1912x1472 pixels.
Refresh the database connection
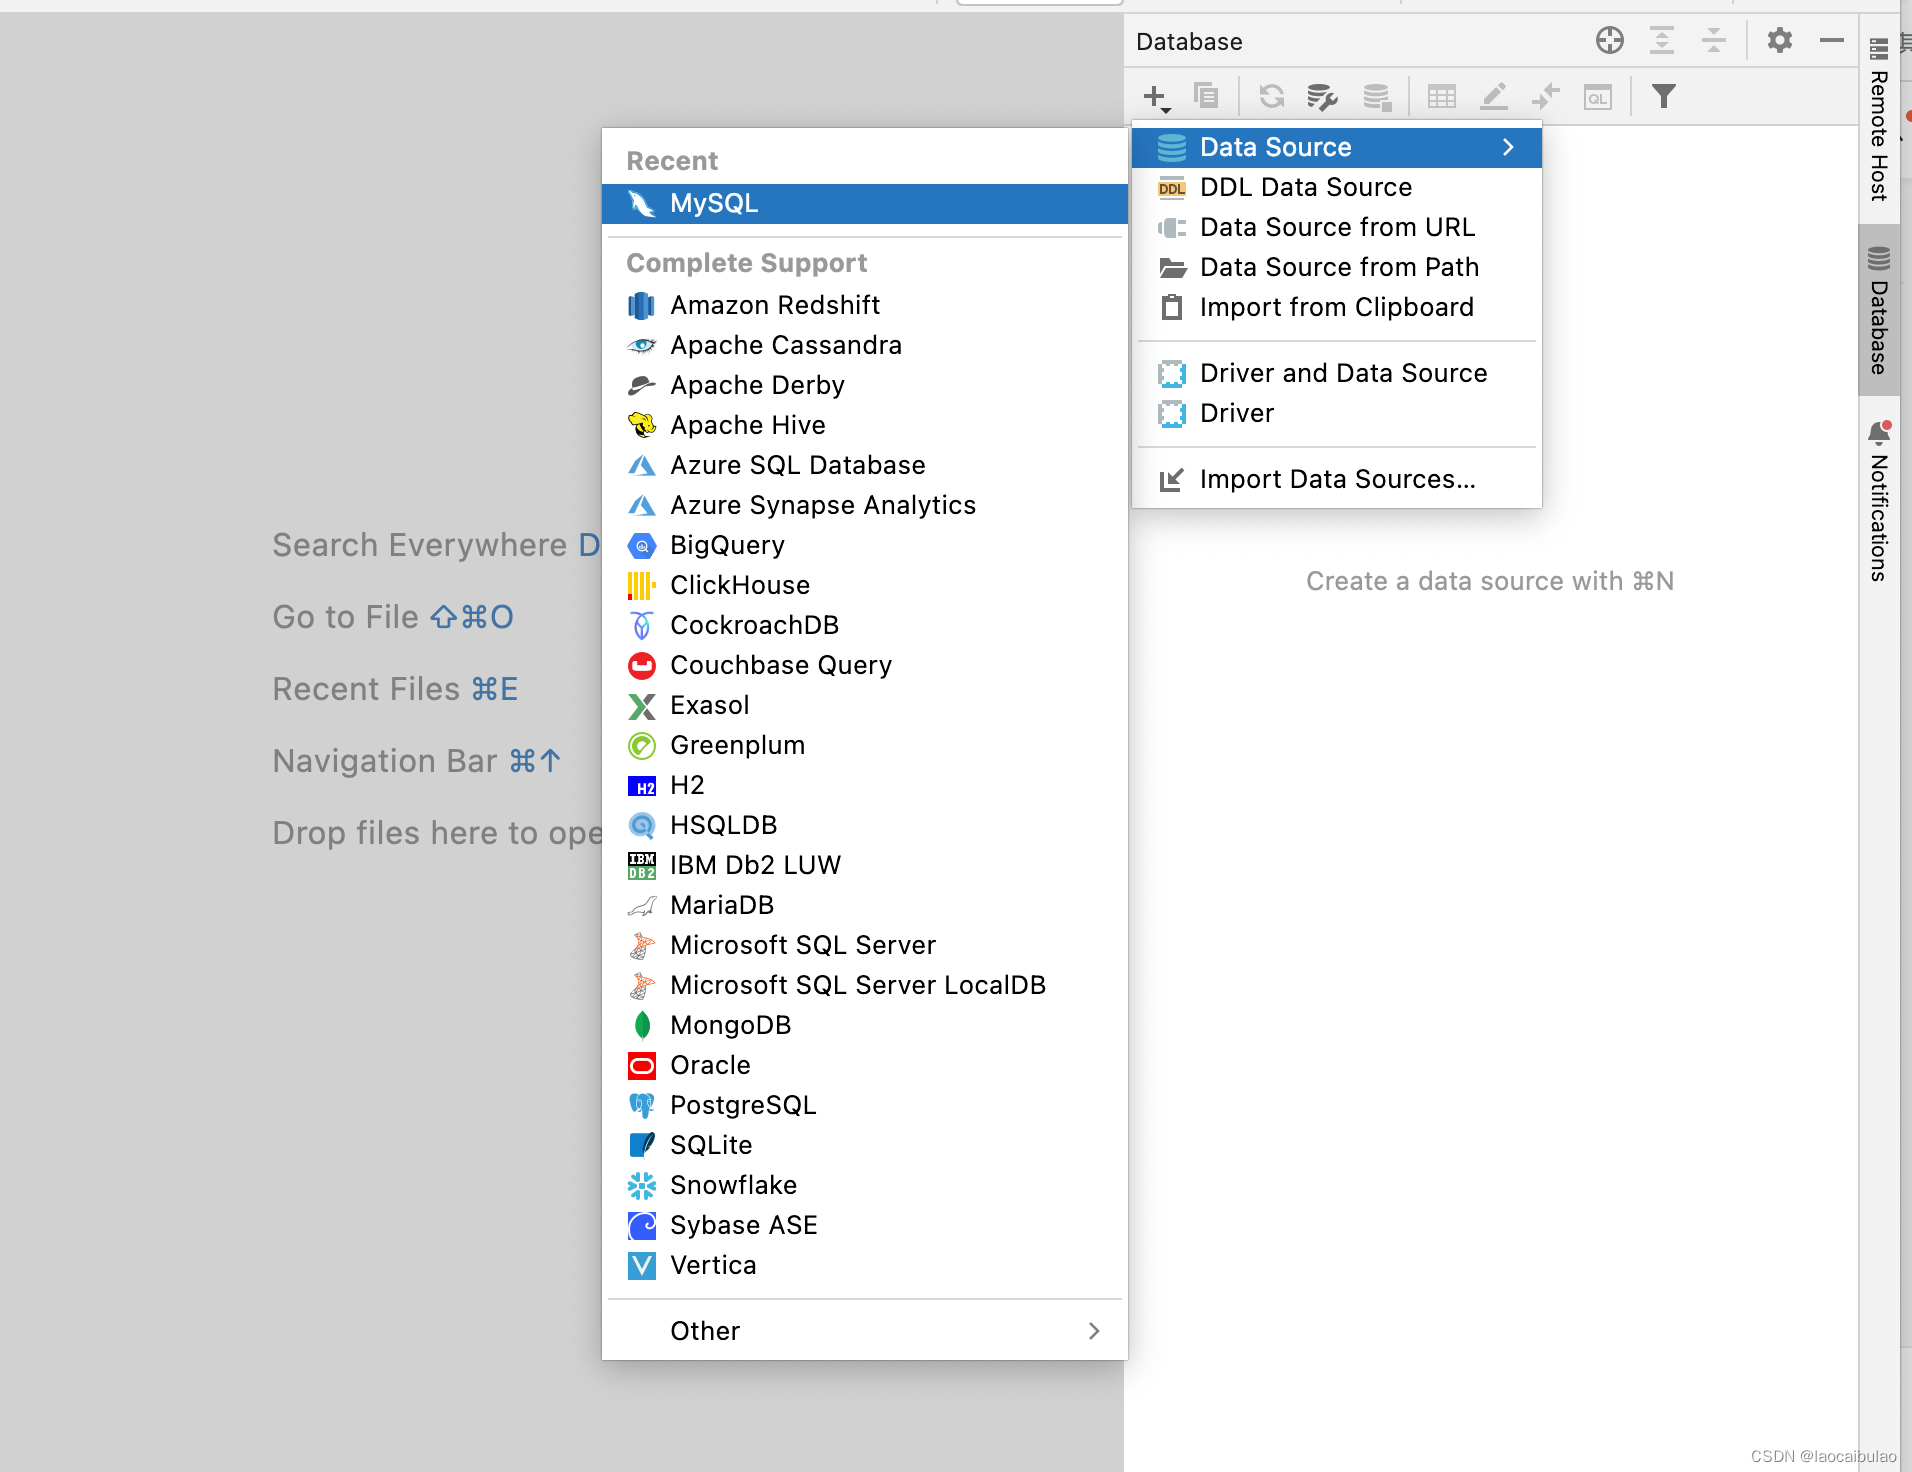click(x=1272, y=96)
